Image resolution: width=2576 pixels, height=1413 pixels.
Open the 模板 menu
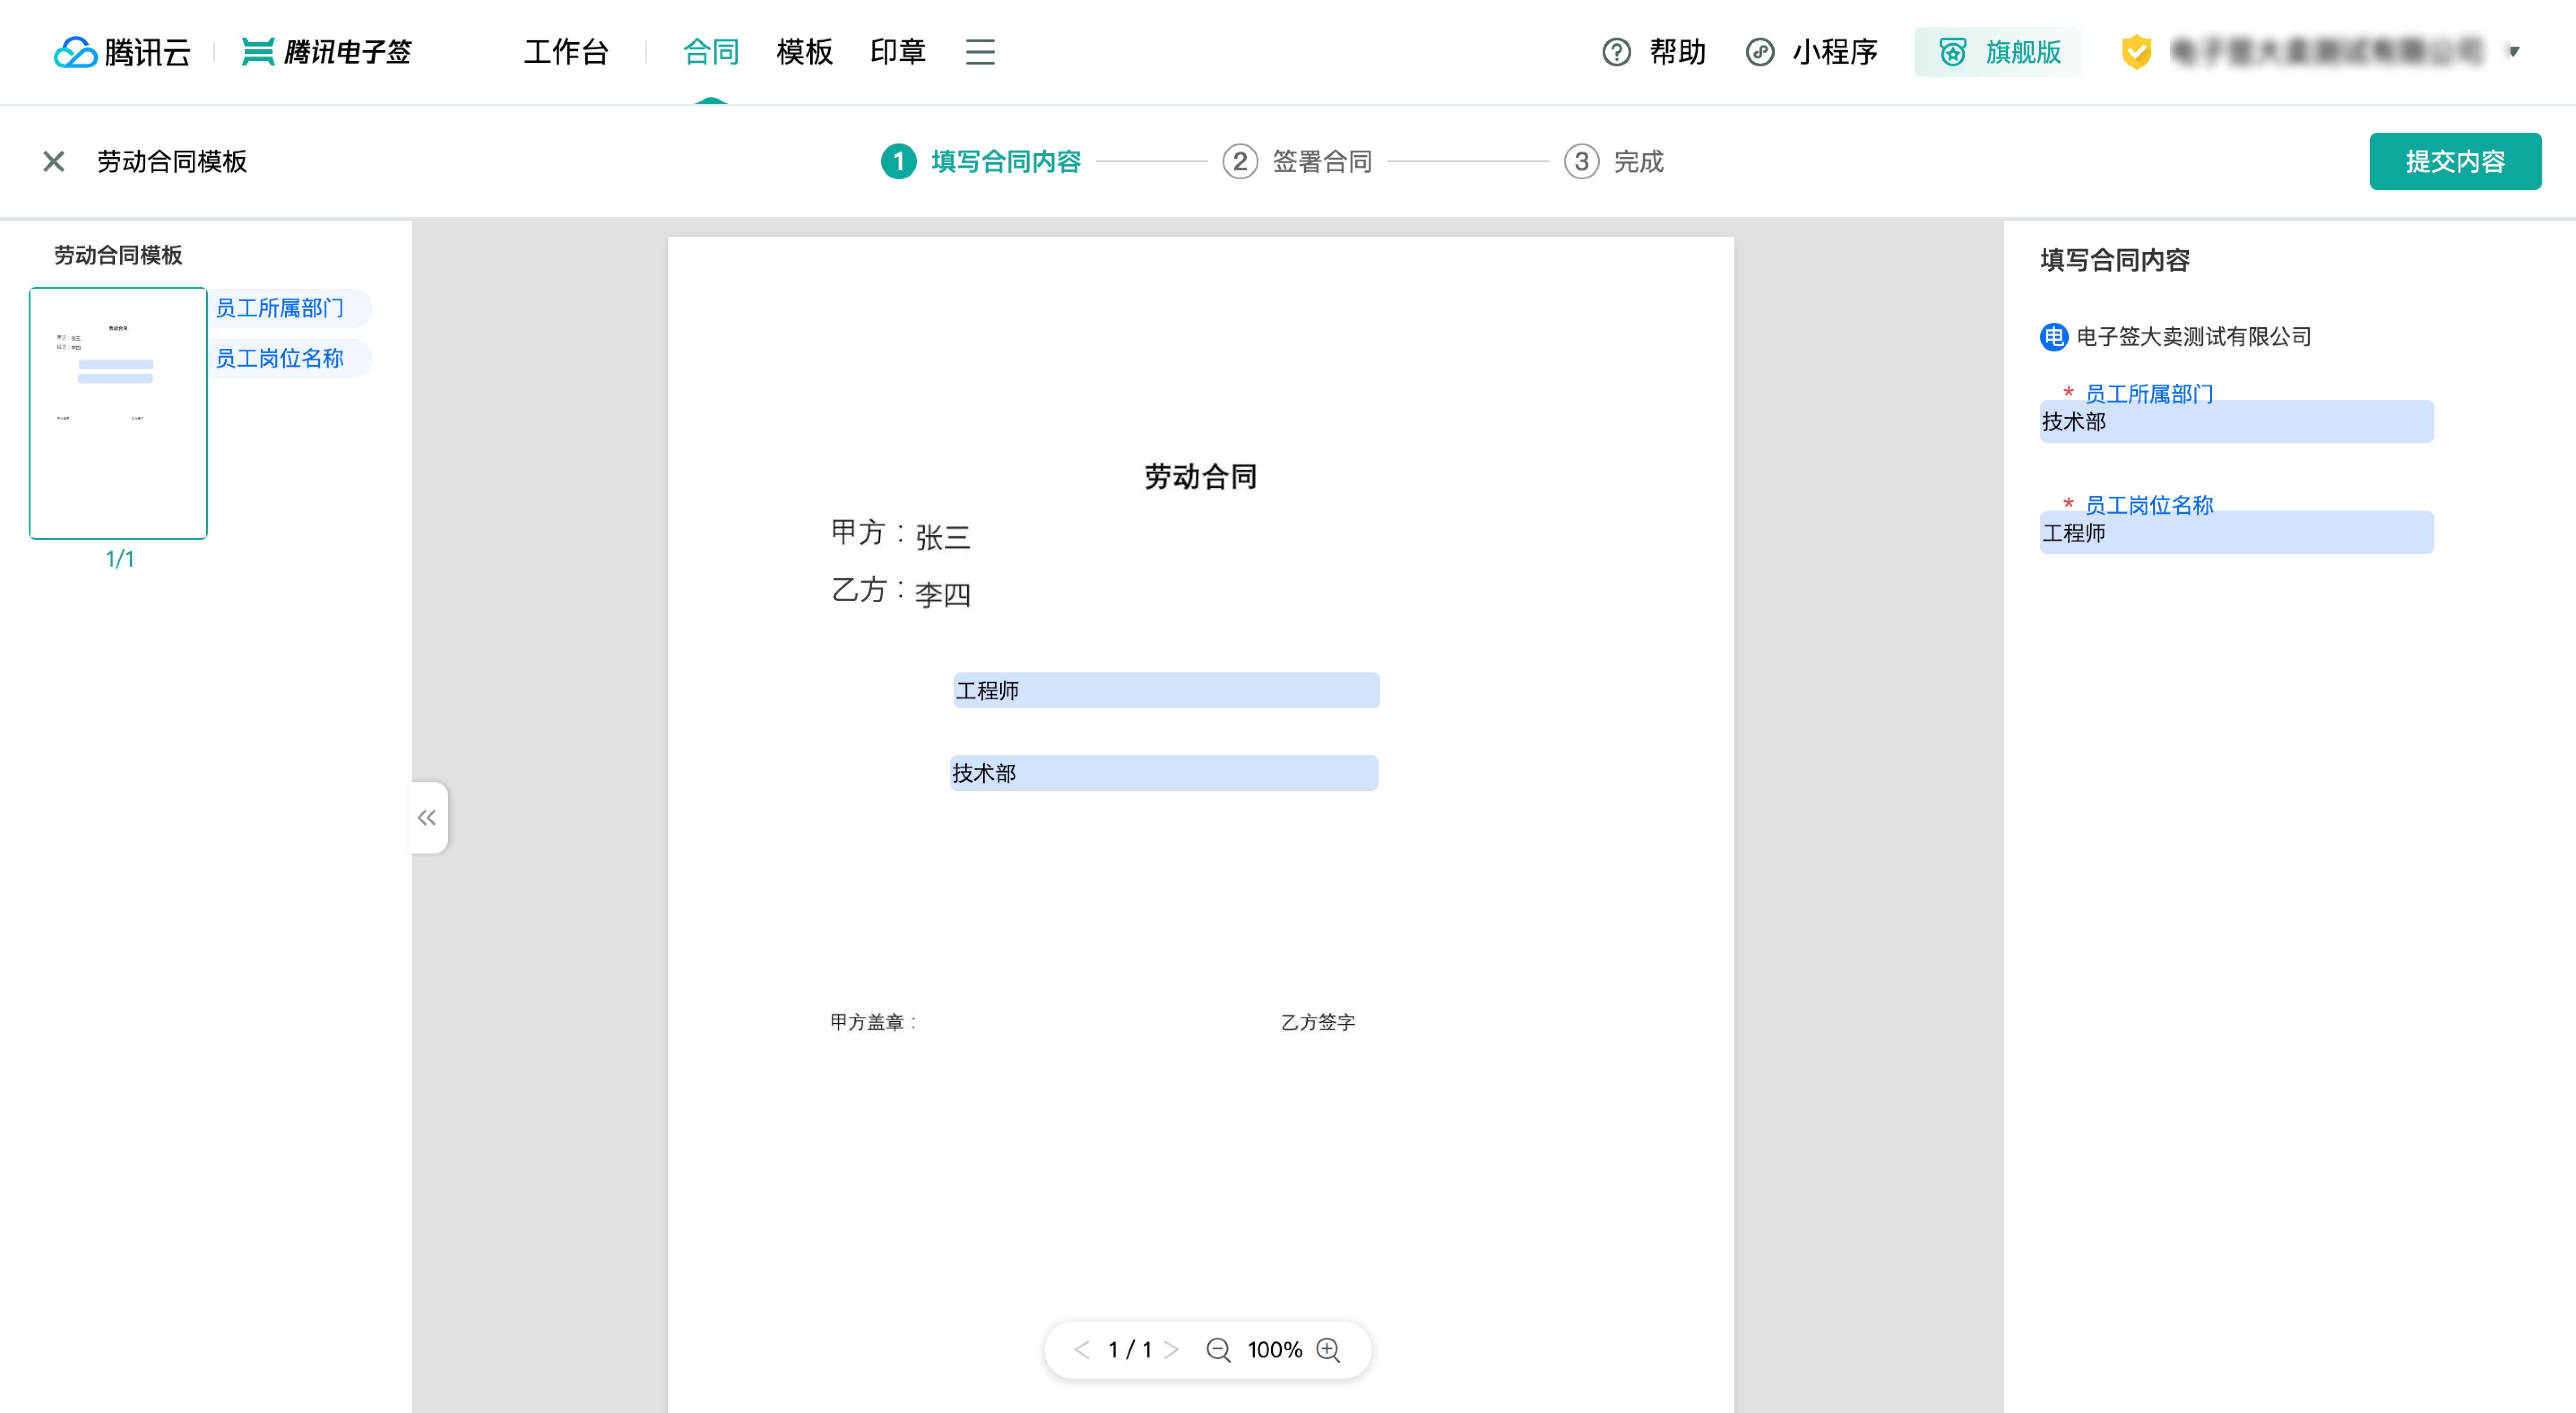(x=804, y=52)
